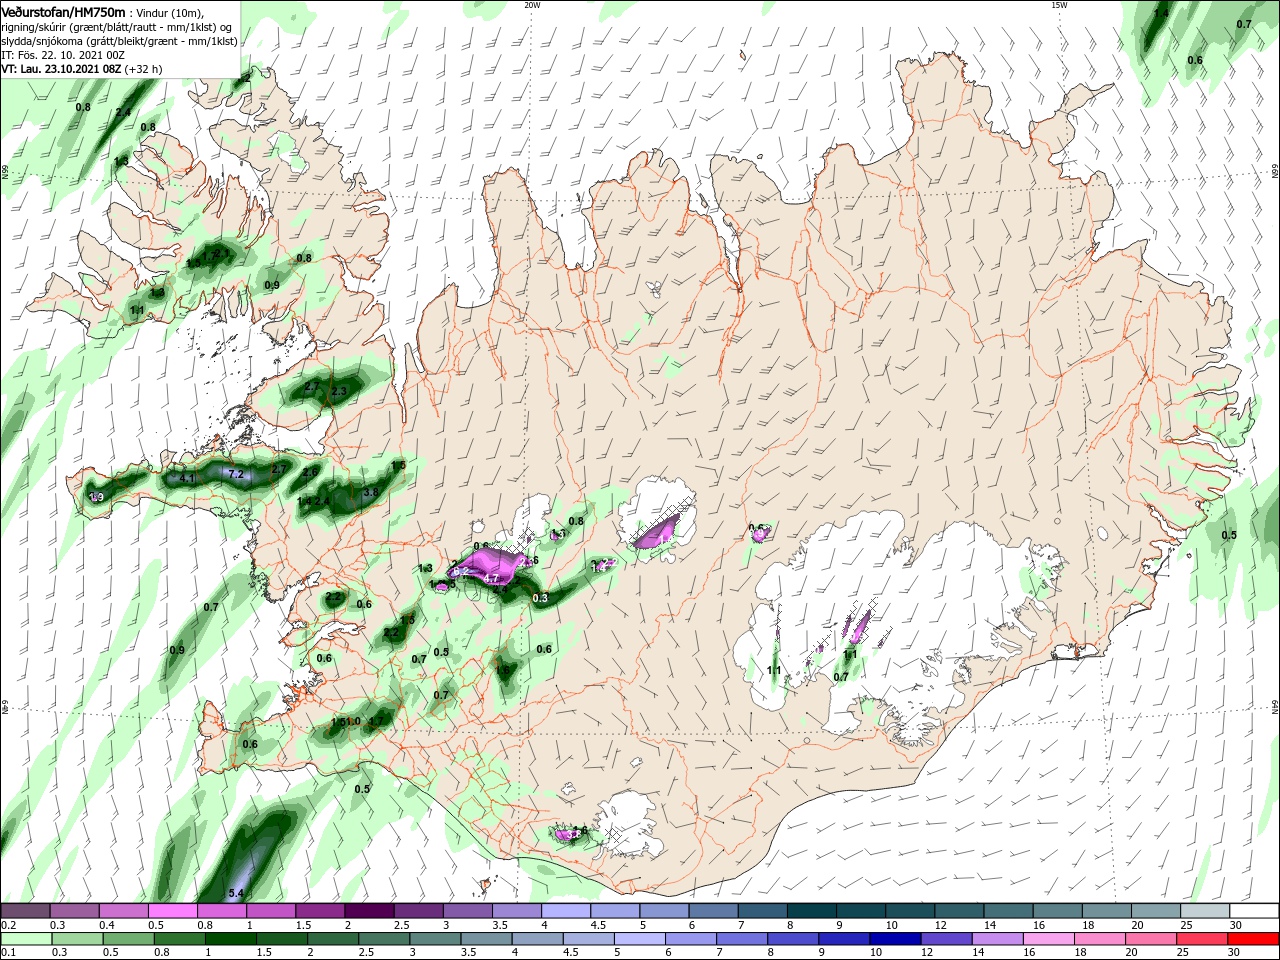Select the dark navy blue swatch at 10 in lower legend
1280x960 pixels.
coord(894,939)
